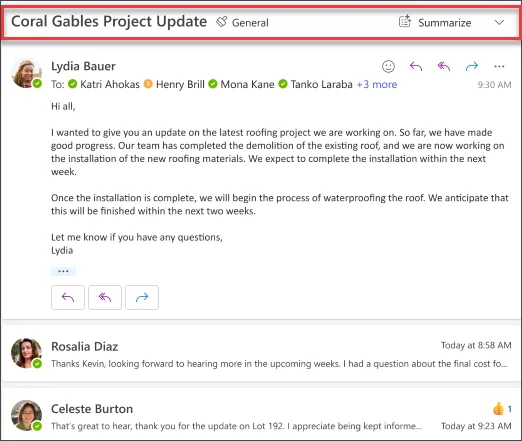Click Tanko Laraba's green presence icon

(283, 84)
